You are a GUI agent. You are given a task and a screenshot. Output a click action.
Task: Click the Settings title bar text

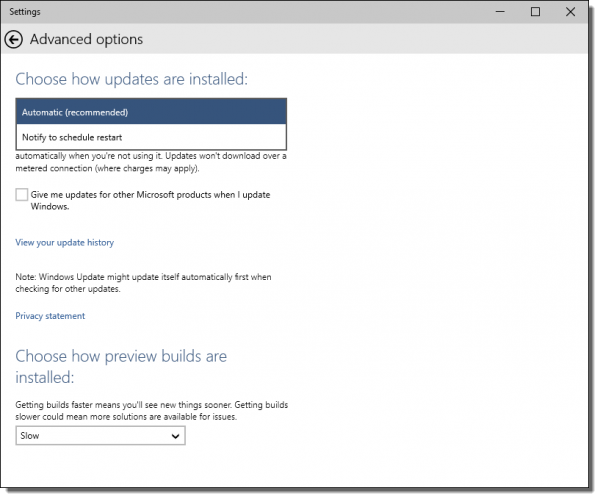coord(25,12)
